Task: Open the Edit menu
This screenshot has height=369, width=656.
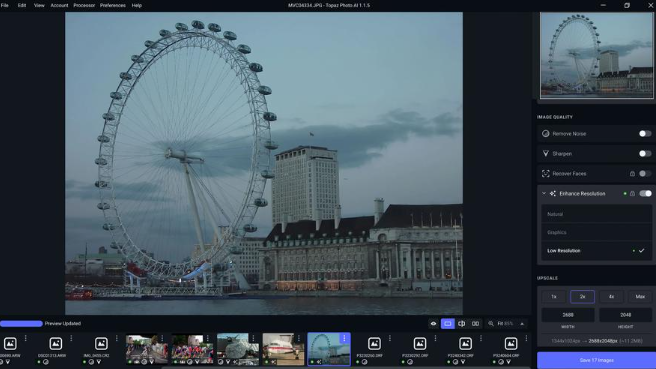Action: [x=22, y=5]
